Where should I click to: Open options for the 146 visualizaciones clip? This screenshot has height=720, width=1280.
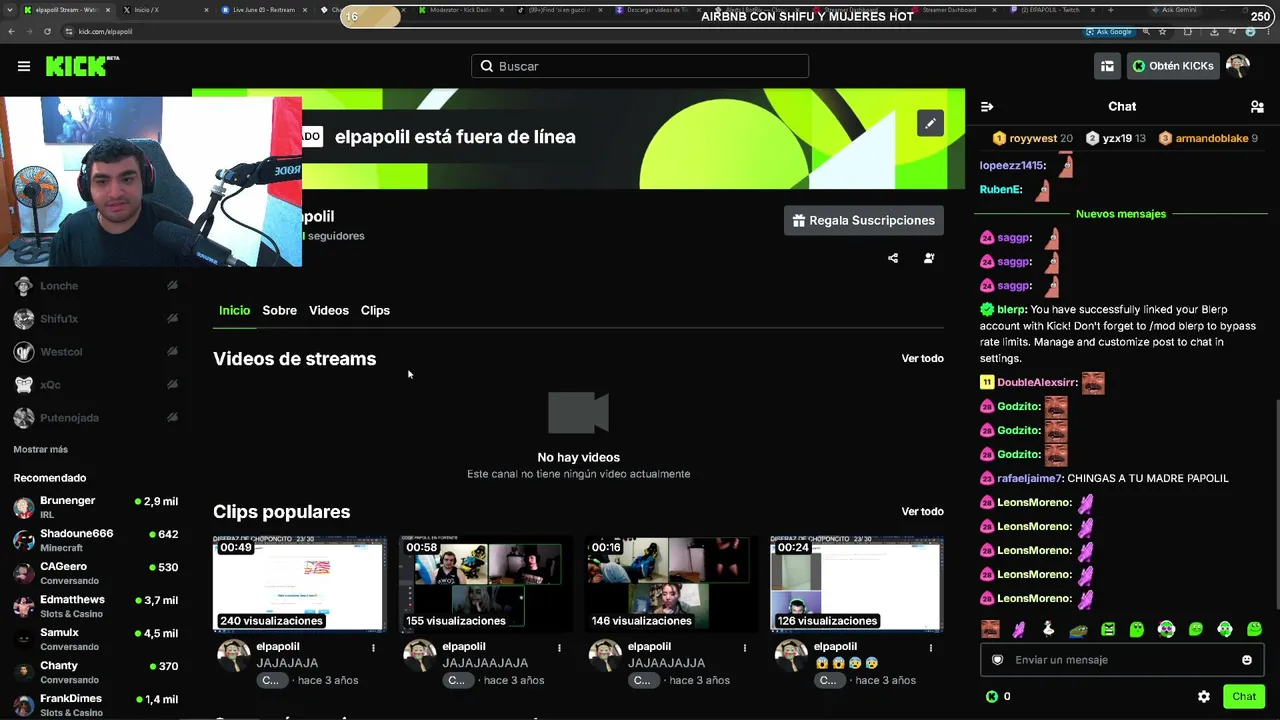point(745,648)
